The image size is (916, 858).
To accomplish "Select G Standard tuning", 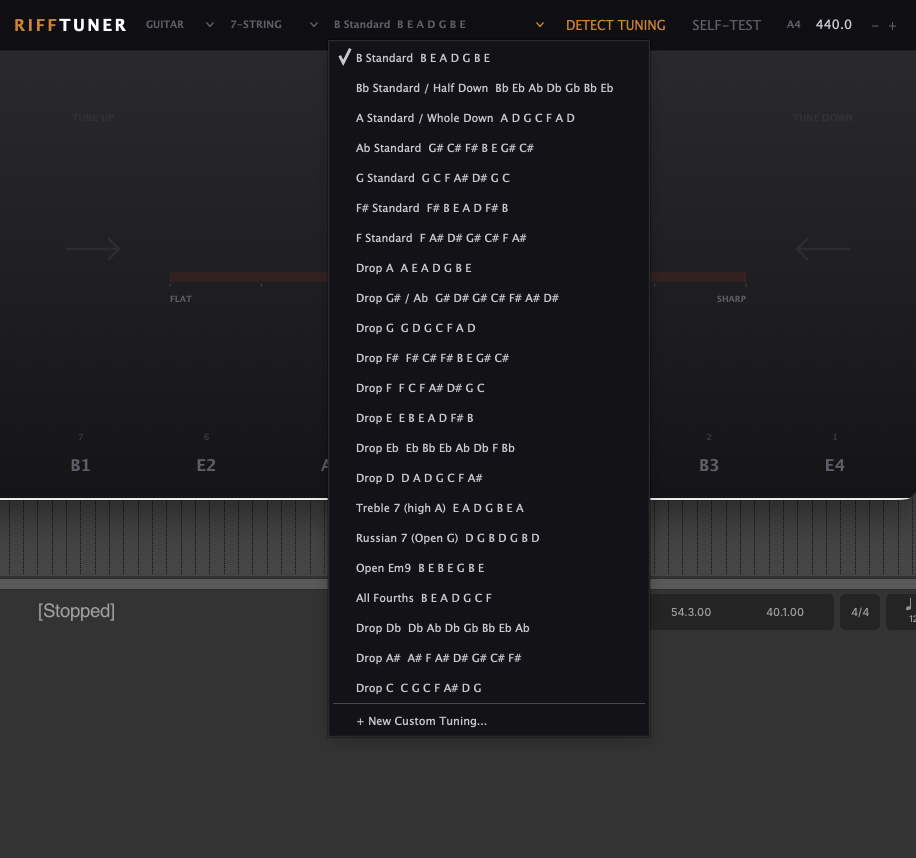I will point(488,178).
